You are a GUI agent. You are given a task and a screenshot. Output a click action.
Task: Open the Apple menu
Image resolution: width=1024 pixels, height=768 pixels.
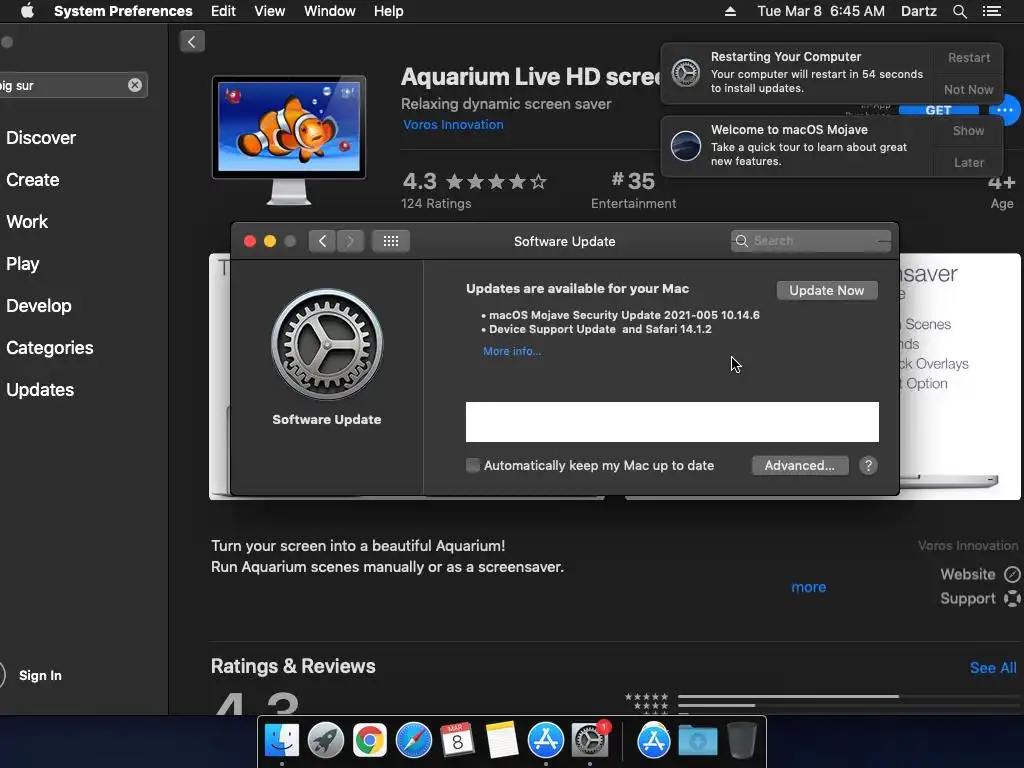pos(27,11)
